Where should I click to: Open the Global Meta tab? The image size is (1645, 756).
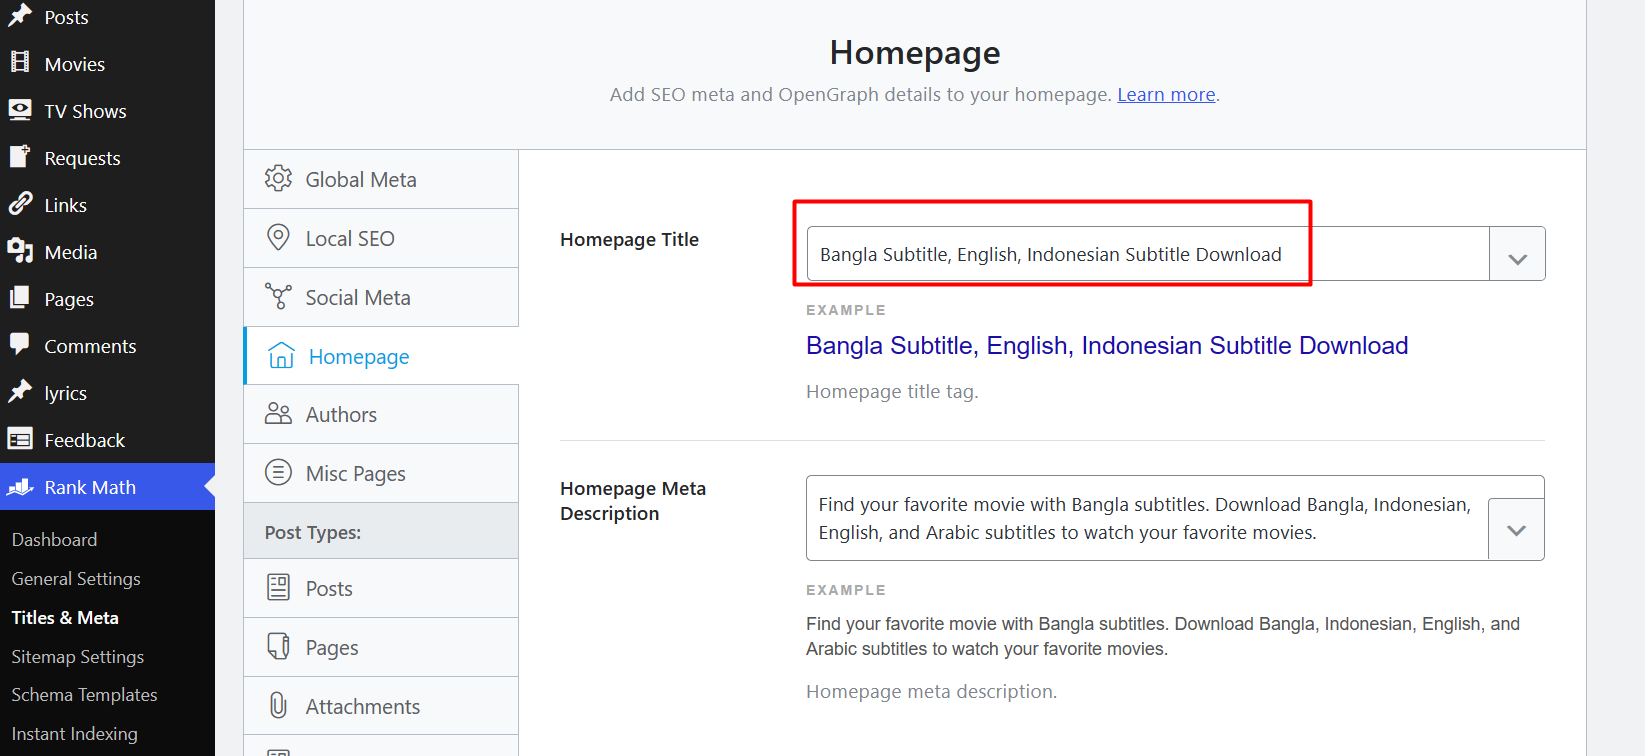click(381, 179)
